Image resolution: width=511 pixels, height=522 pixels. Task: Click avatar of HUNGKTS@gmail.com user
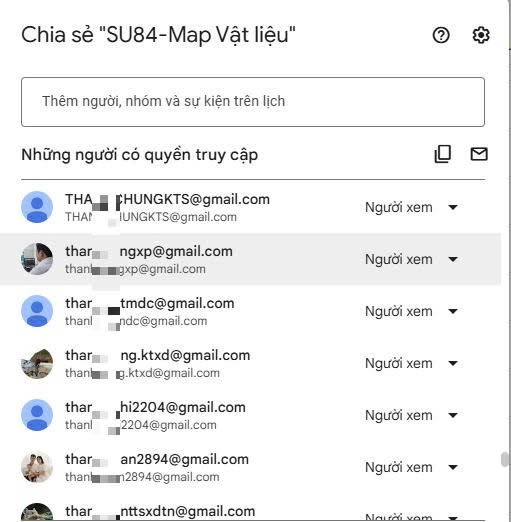[37, 207]
